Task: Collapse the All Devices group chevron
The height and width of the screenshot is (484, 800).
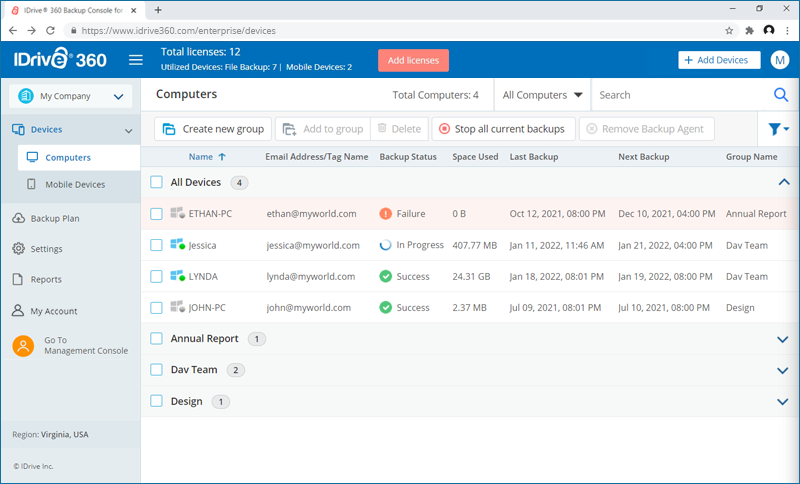Action: [784, 182]
